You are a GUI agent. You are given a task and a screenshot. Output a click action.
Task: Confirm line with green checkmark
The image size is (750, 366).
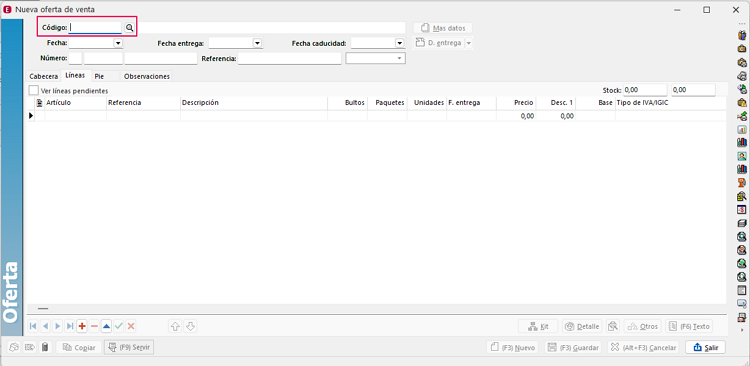(x=119, y=326)
